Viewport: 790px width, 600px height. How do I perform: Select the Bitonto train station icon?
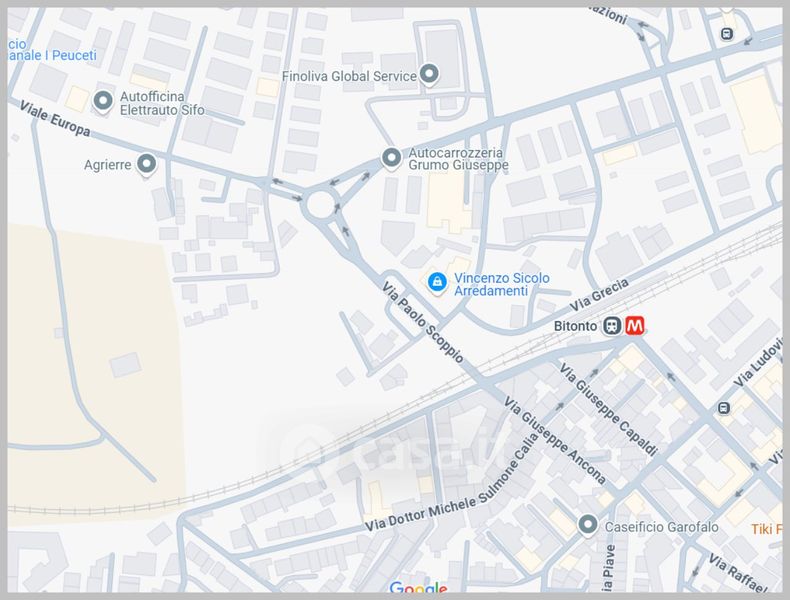click(x=612, y=325)
